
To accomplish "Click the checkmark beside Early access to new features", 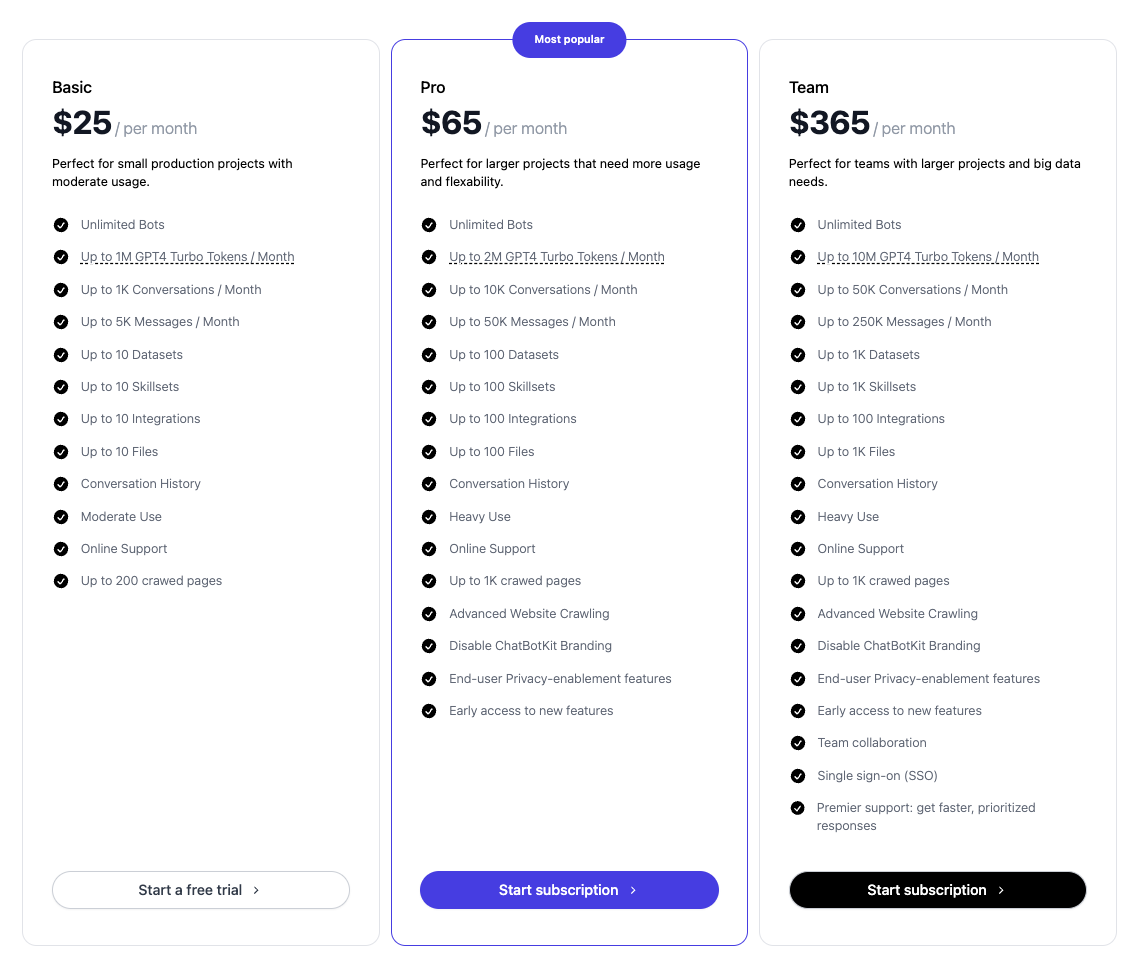I will [x=429, y=710].
